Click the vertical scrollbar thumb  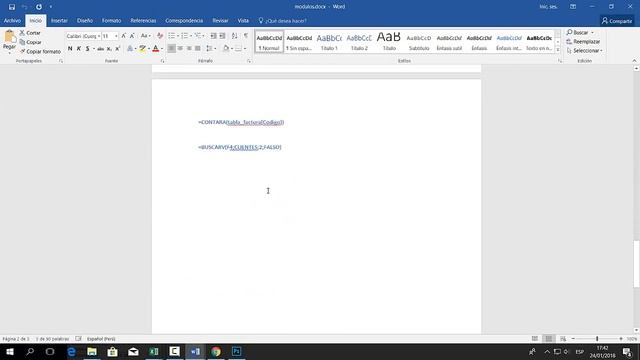(636, 264)
